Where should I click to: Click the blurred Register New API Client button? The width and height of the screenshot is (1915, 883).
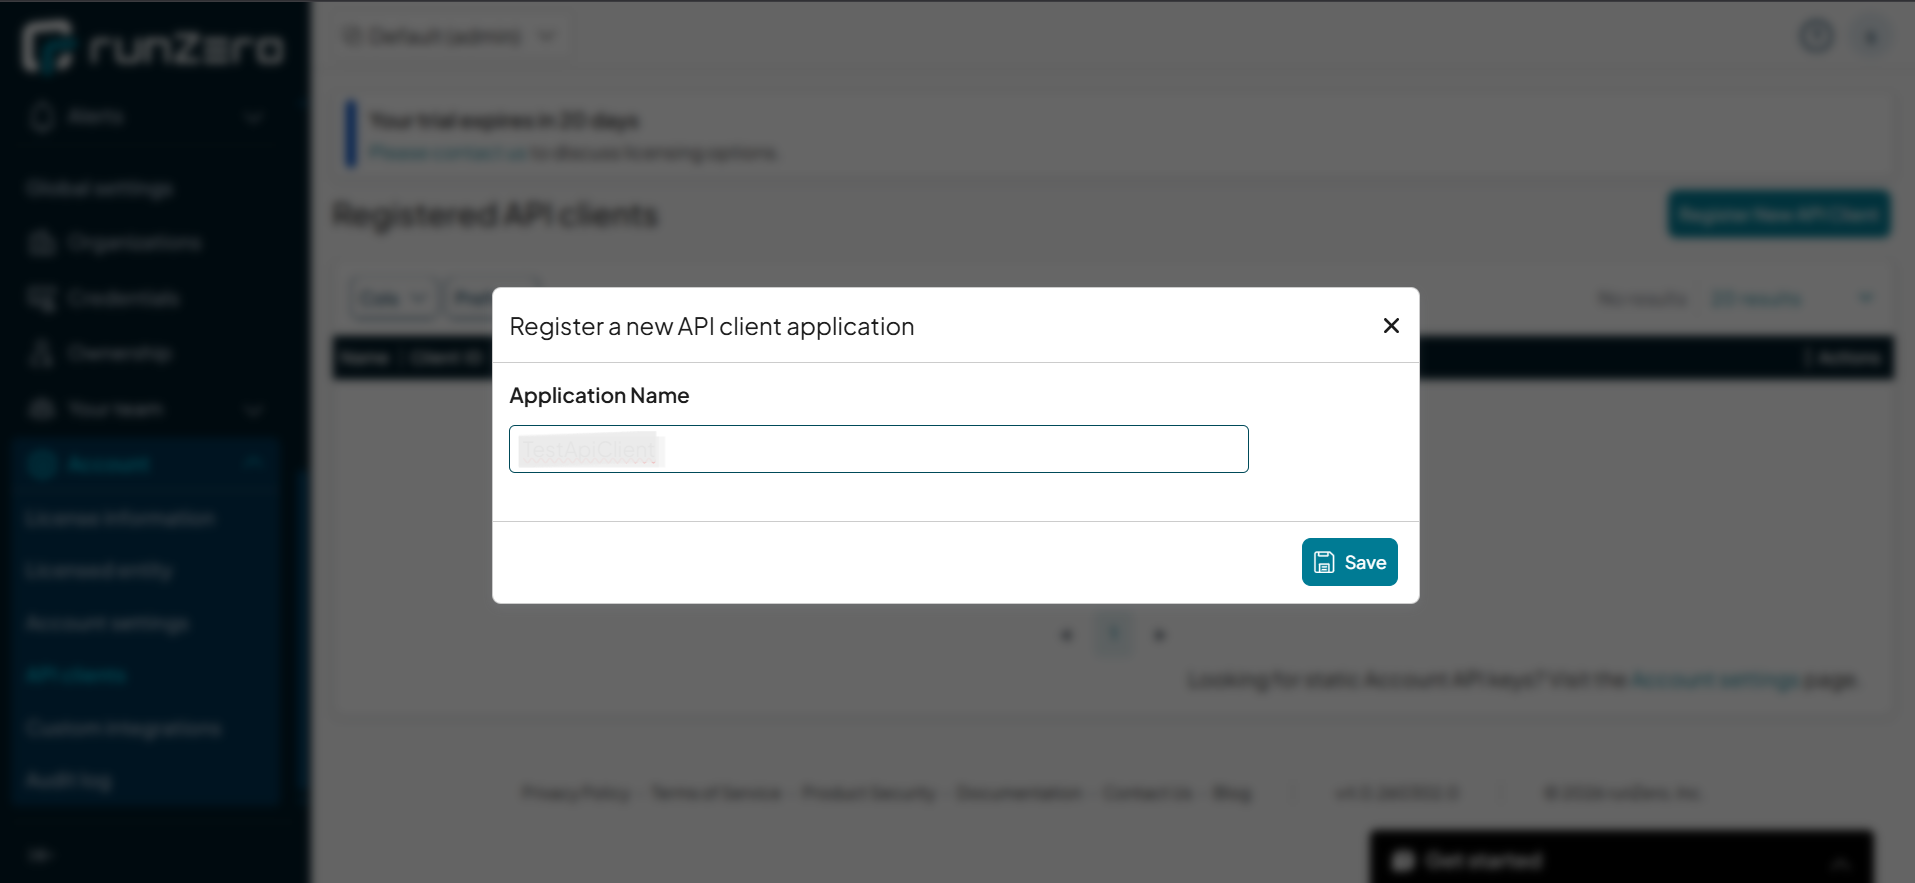pos(1778,214)
